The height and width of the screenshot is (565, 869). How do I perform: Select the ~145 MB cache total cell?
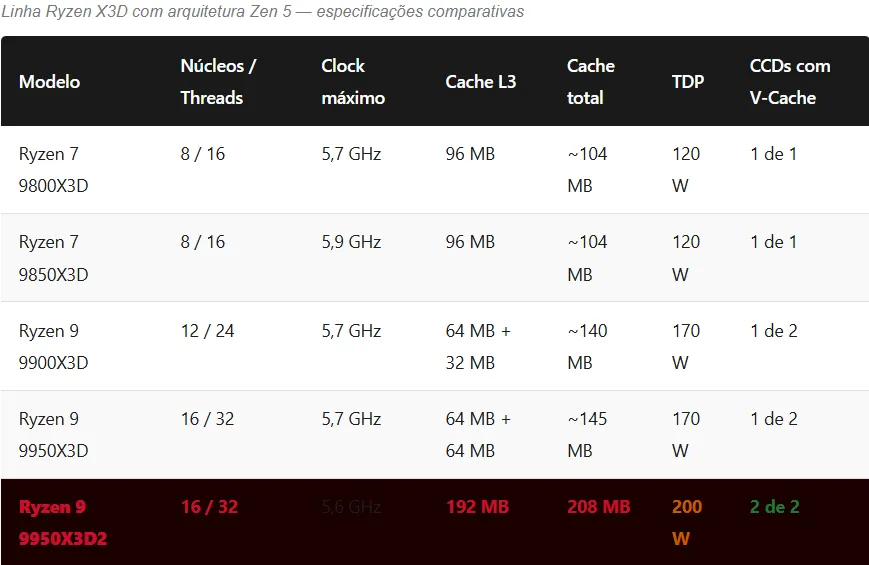(587, 434)
